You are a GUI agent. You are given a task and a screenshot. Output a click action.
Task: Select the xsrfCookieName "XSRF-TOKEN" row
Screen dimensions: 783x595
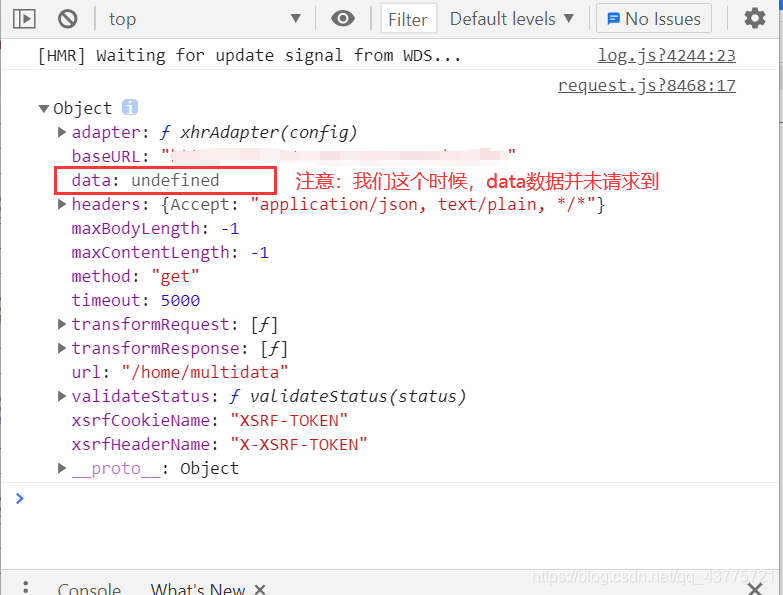pos(210,420)
